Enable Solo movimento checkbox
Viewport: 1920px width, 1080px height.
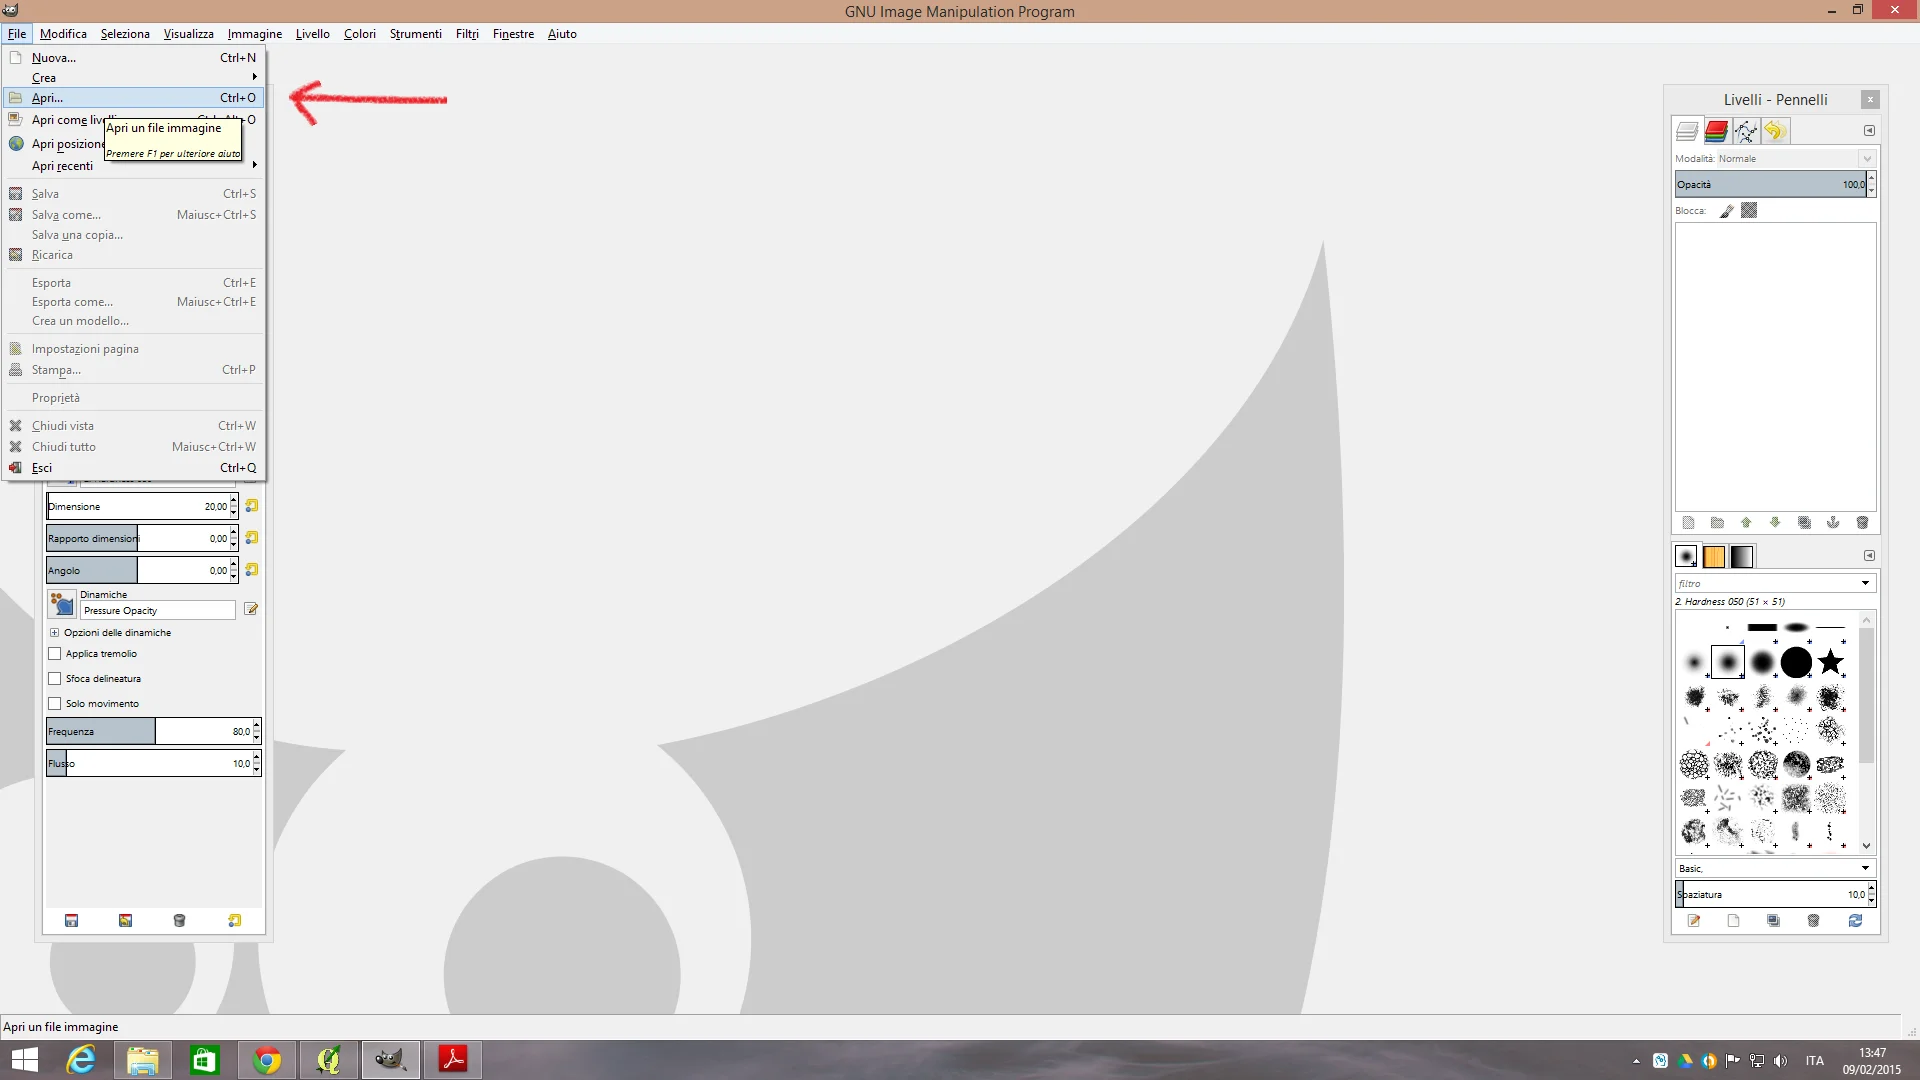55,704
